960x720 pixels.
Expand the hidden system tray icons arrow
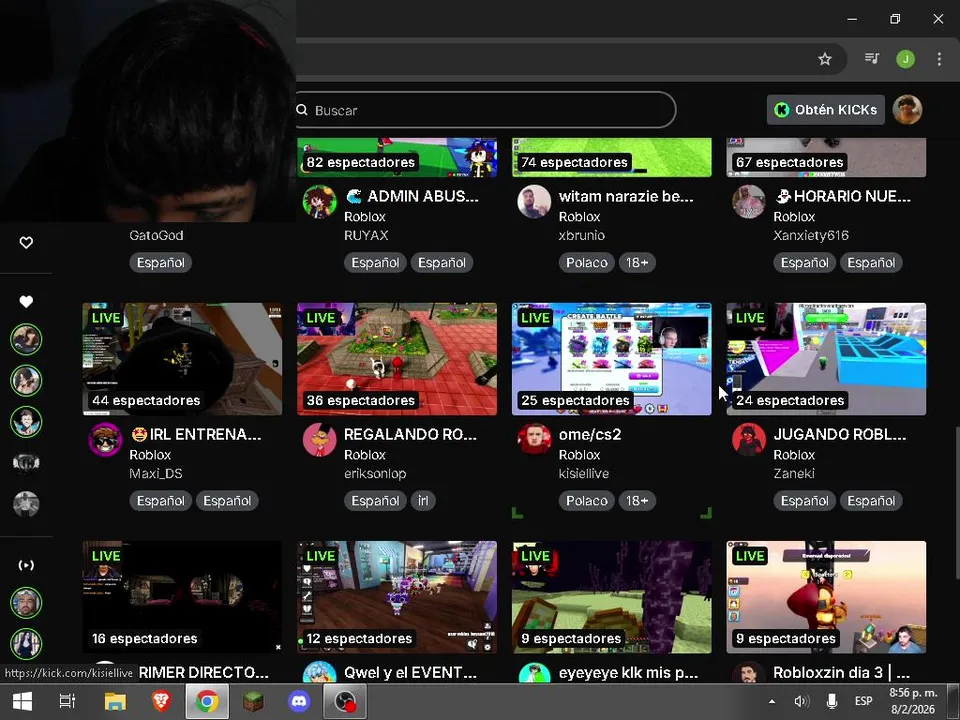coord(772,702)
